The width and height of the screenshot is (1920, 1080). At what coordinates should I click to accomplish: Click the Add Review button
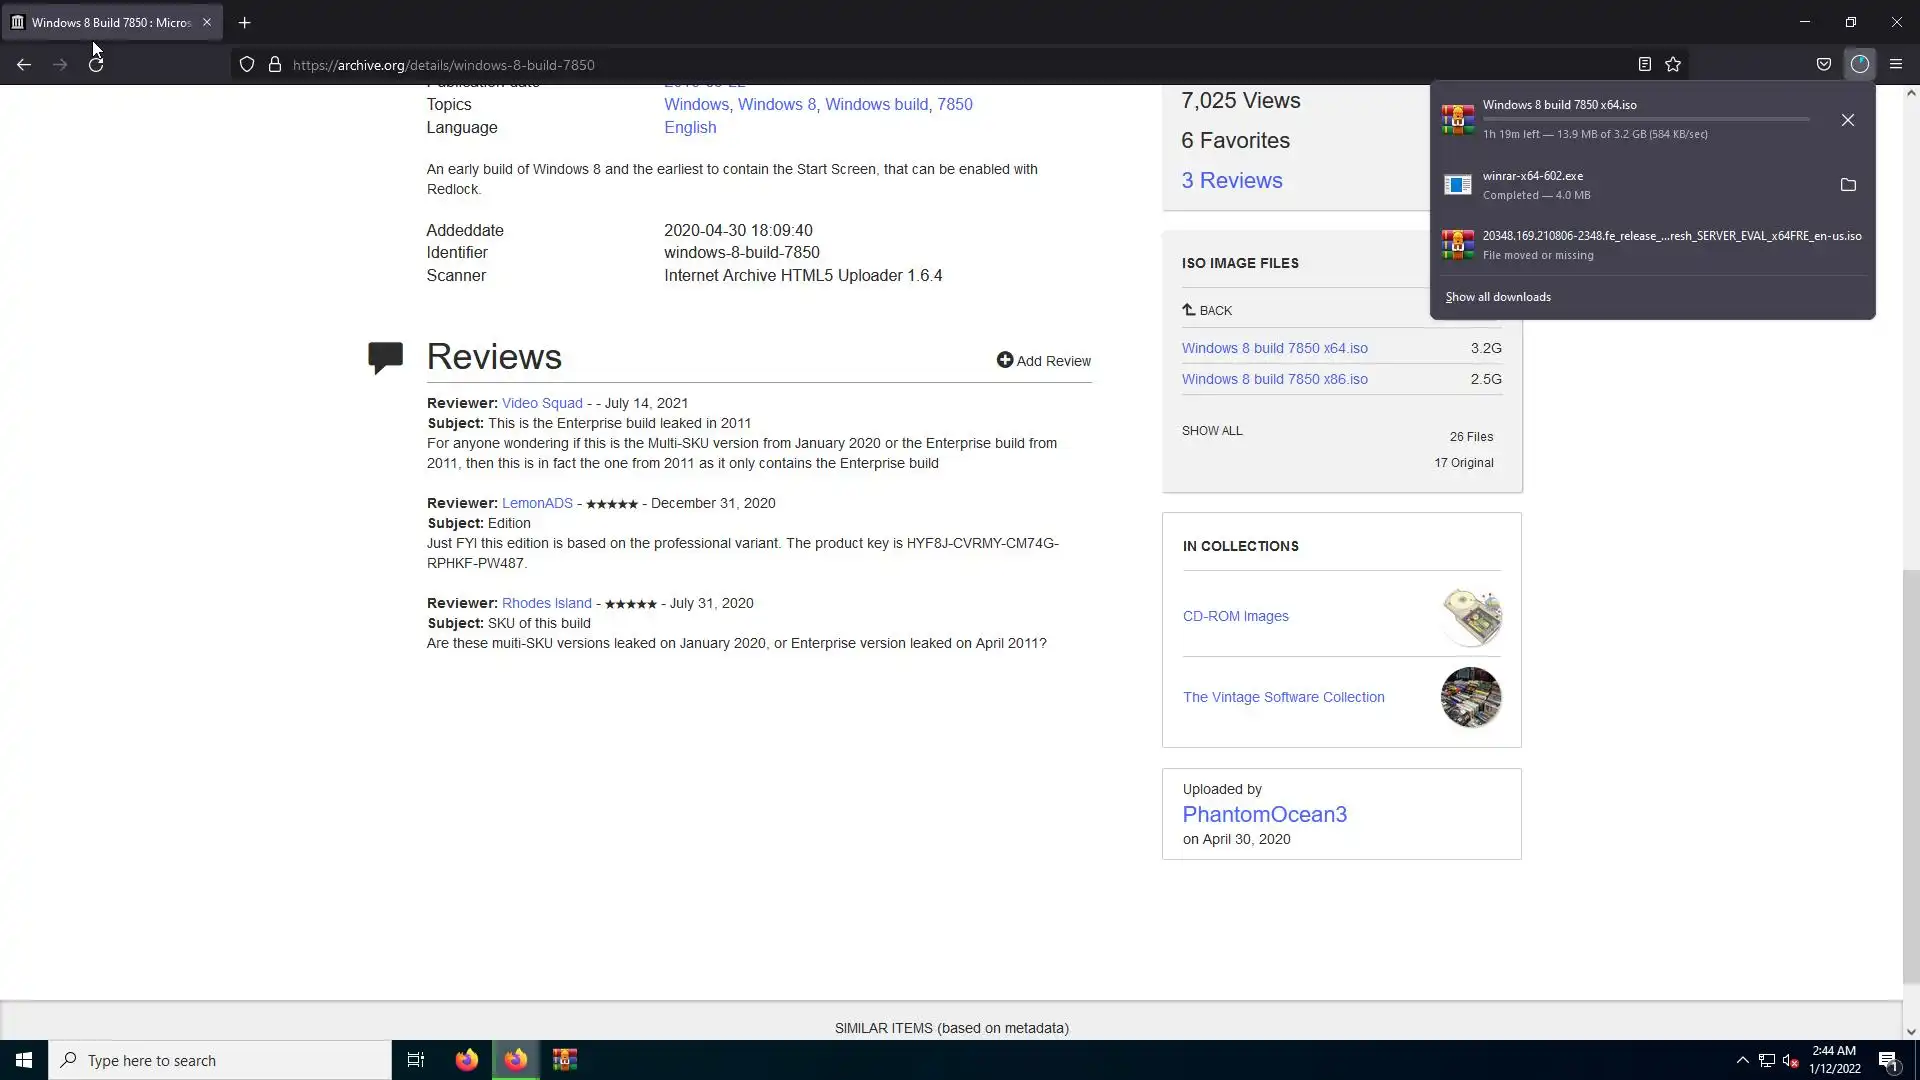(x=1043, y=361)
